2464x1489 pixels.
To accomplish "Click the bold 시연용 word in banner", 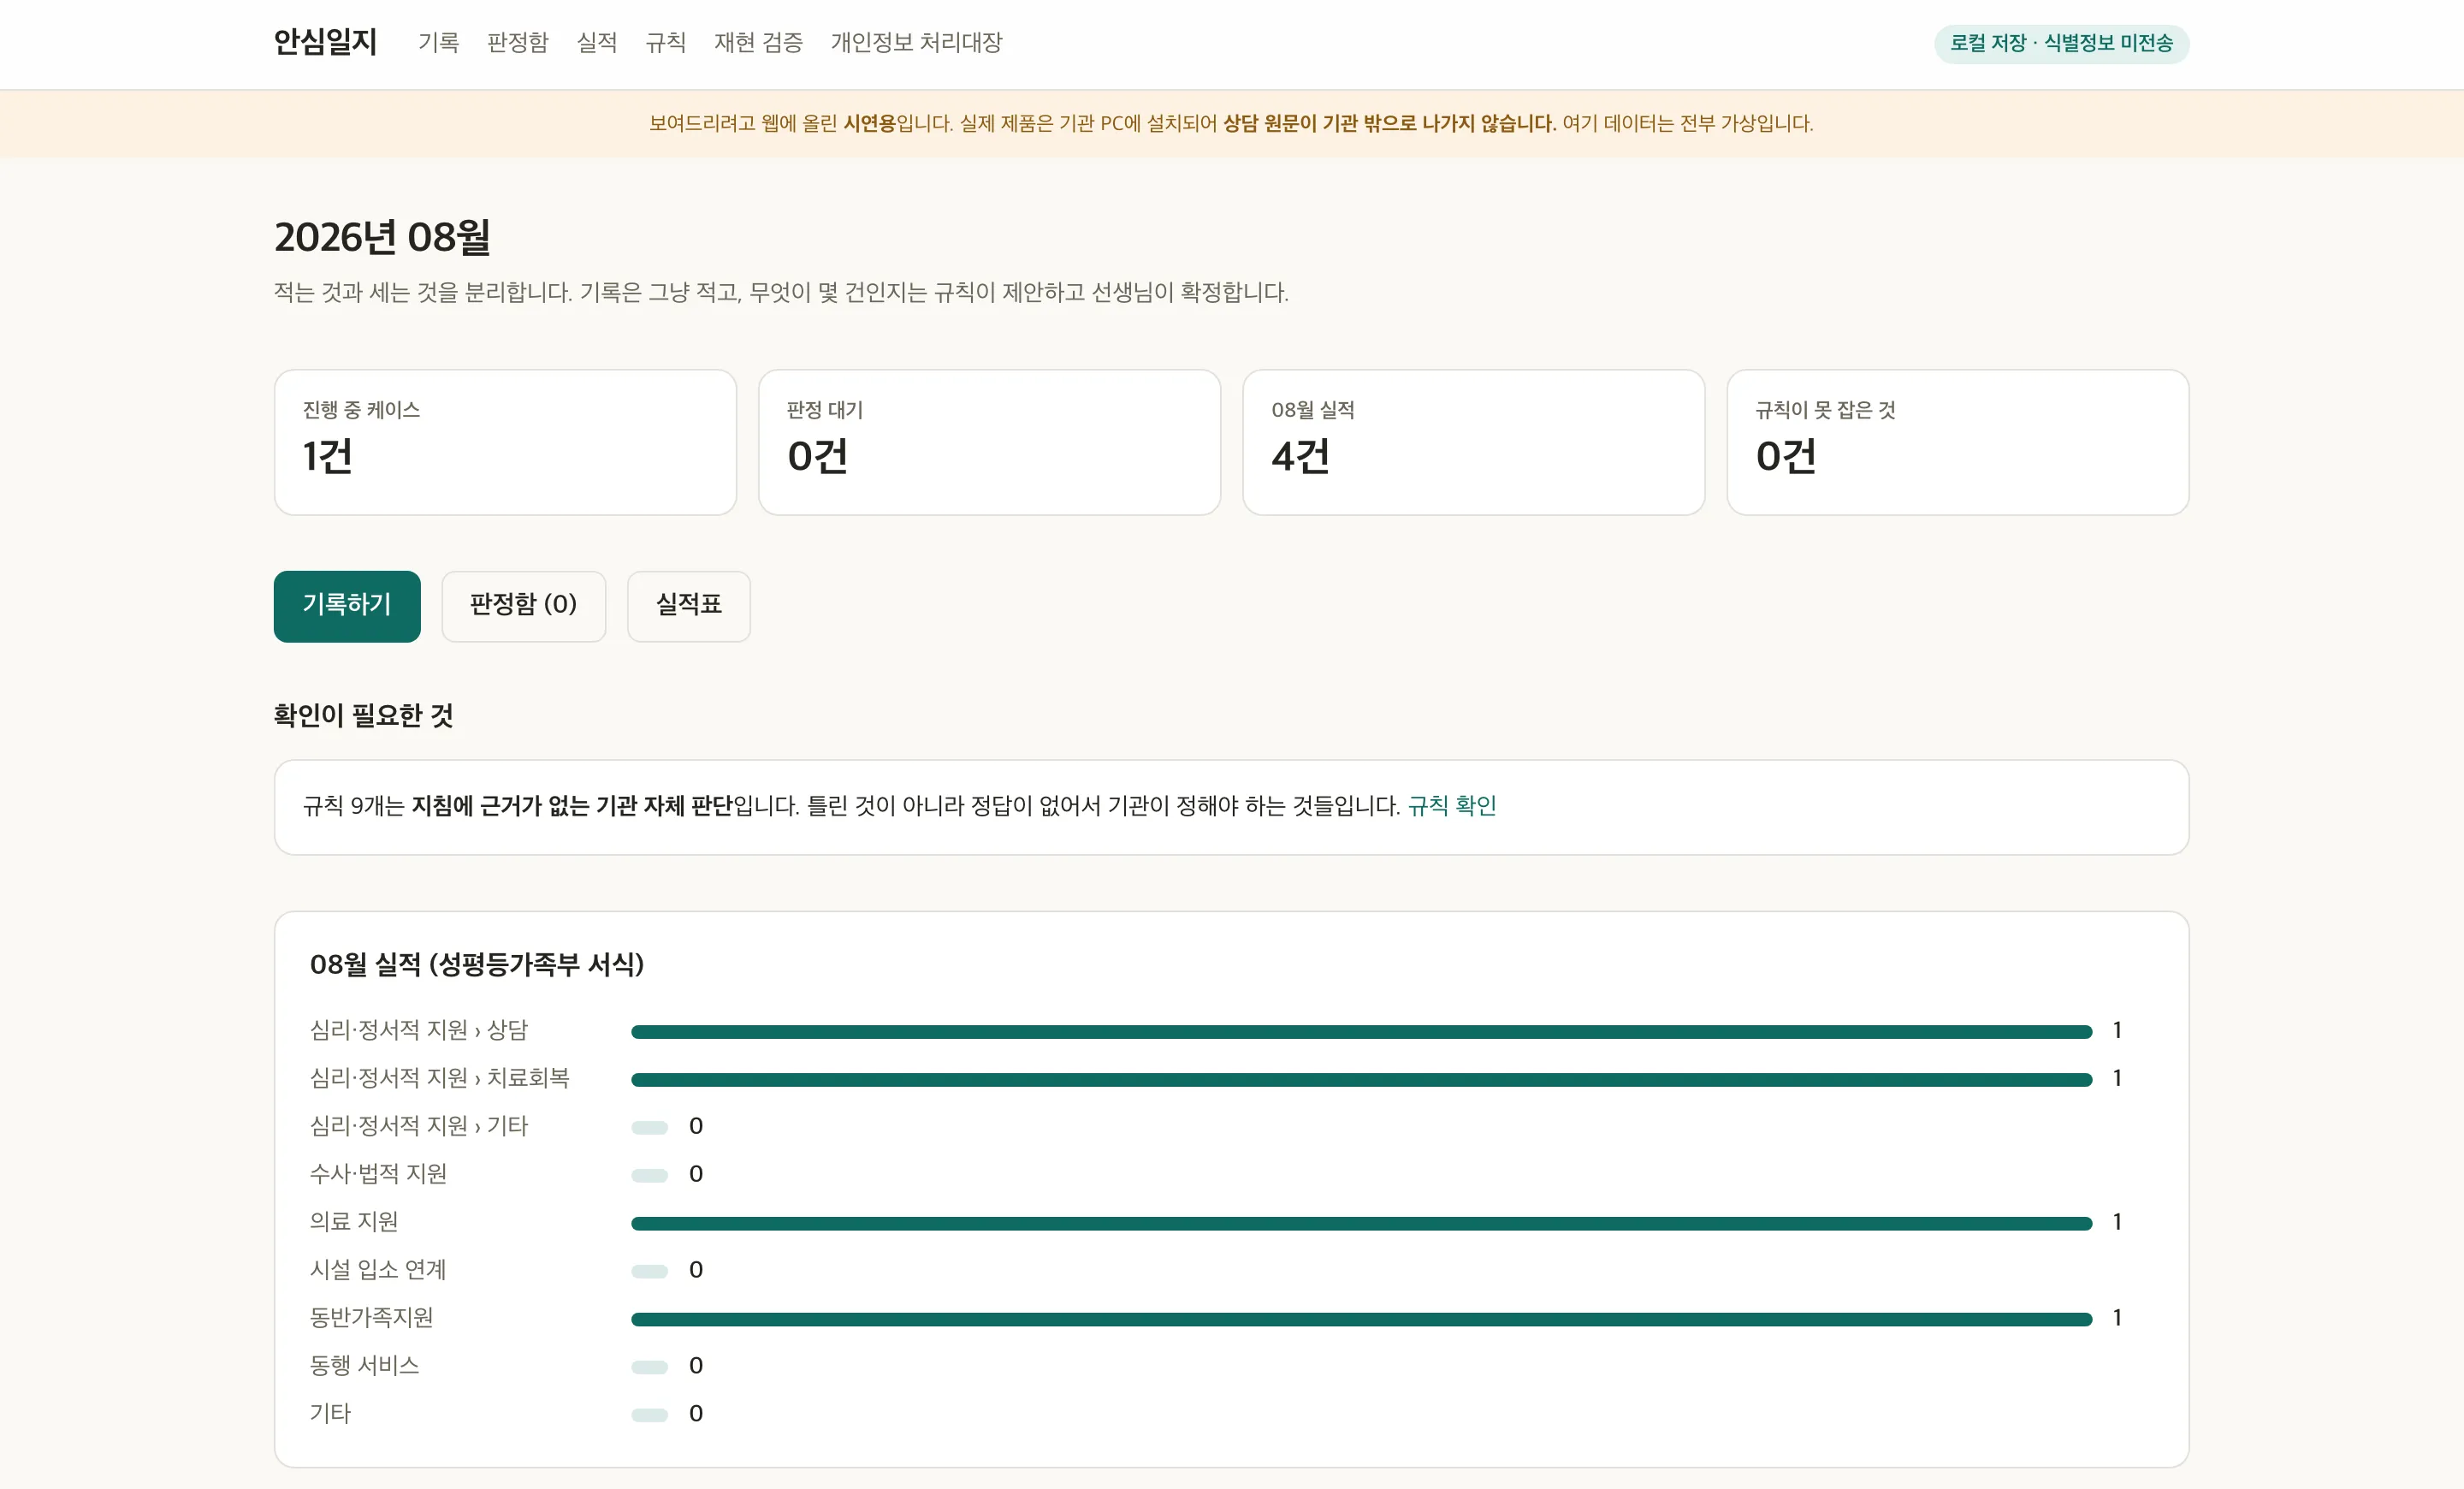I will tap(869, 124).
